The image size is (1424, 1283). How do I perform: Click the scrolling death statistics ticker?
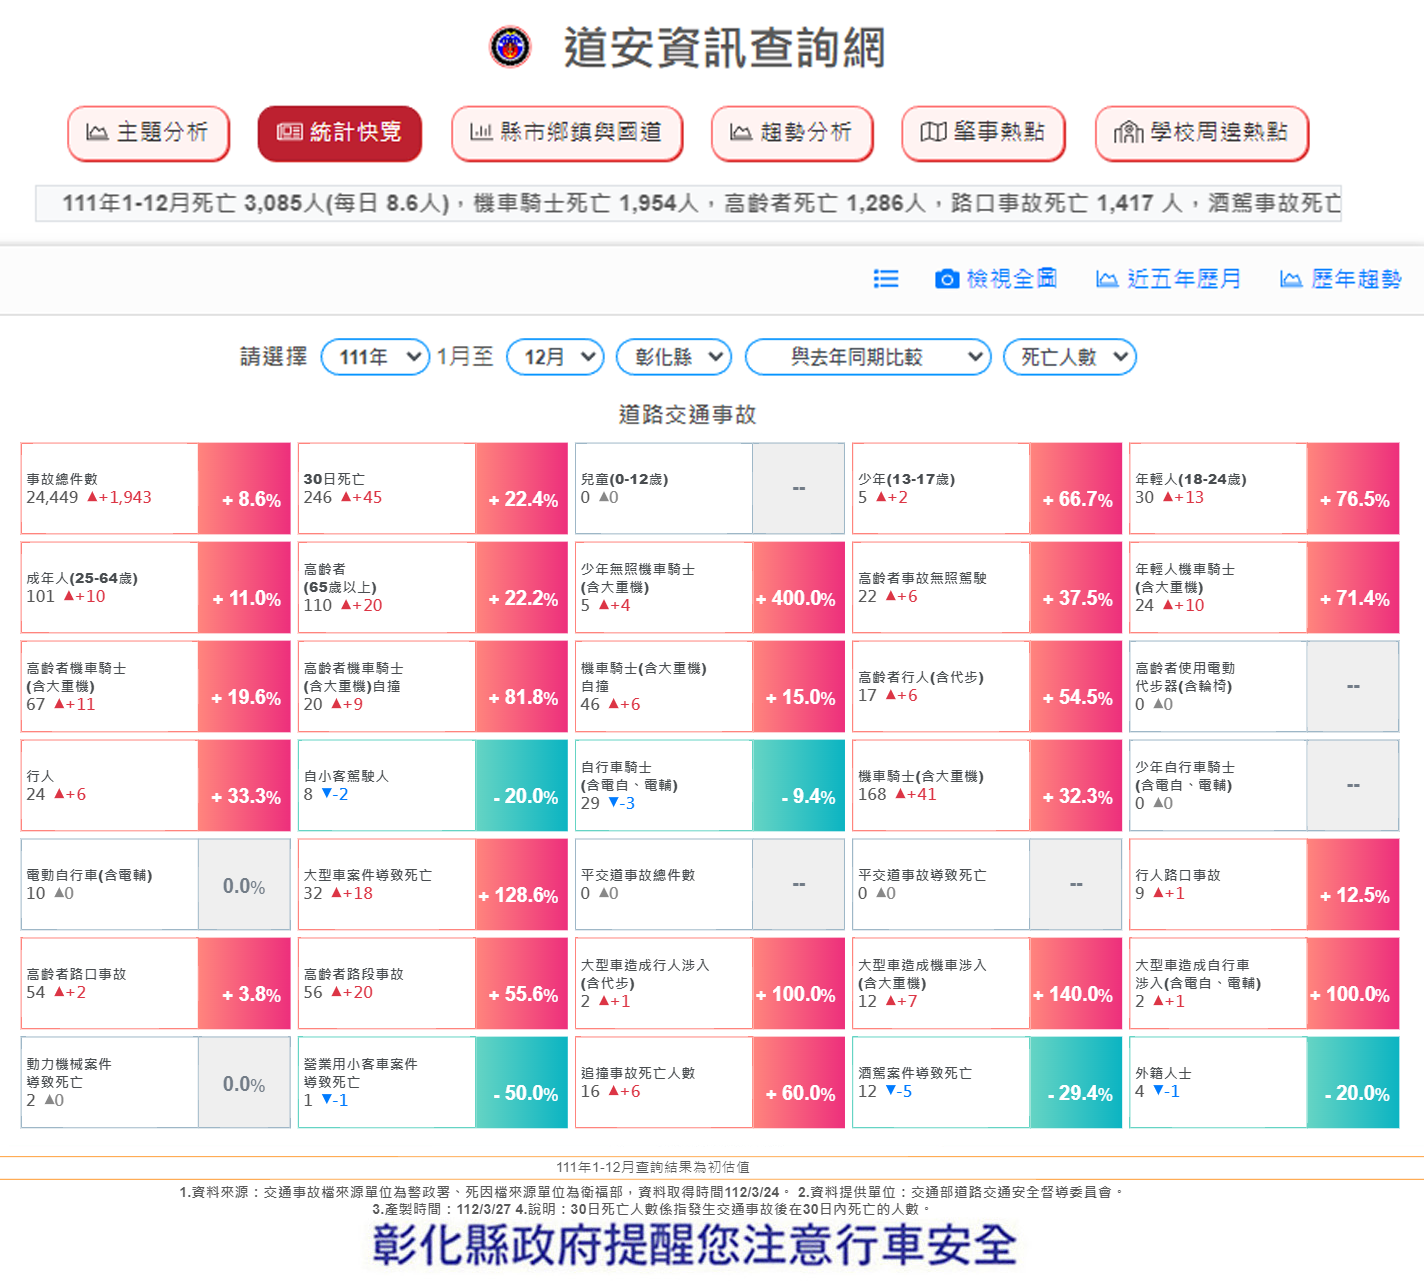pos(688,203)
